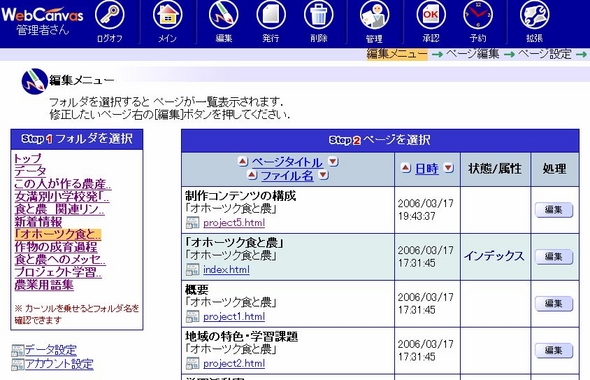Screen dimensions: 590x380
Task: Click the 発行 document icon
Action: 271,15
